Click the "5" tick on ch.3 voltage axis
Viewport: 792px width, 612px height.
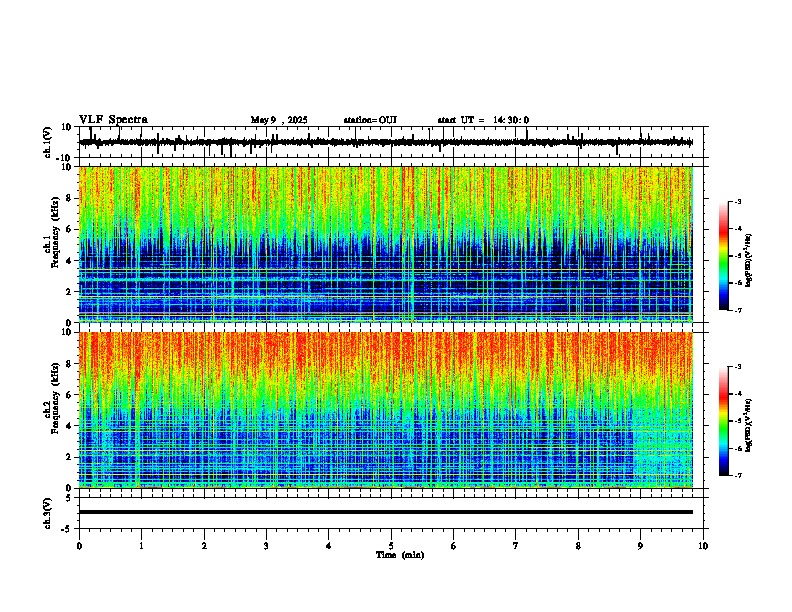[70, 498]
